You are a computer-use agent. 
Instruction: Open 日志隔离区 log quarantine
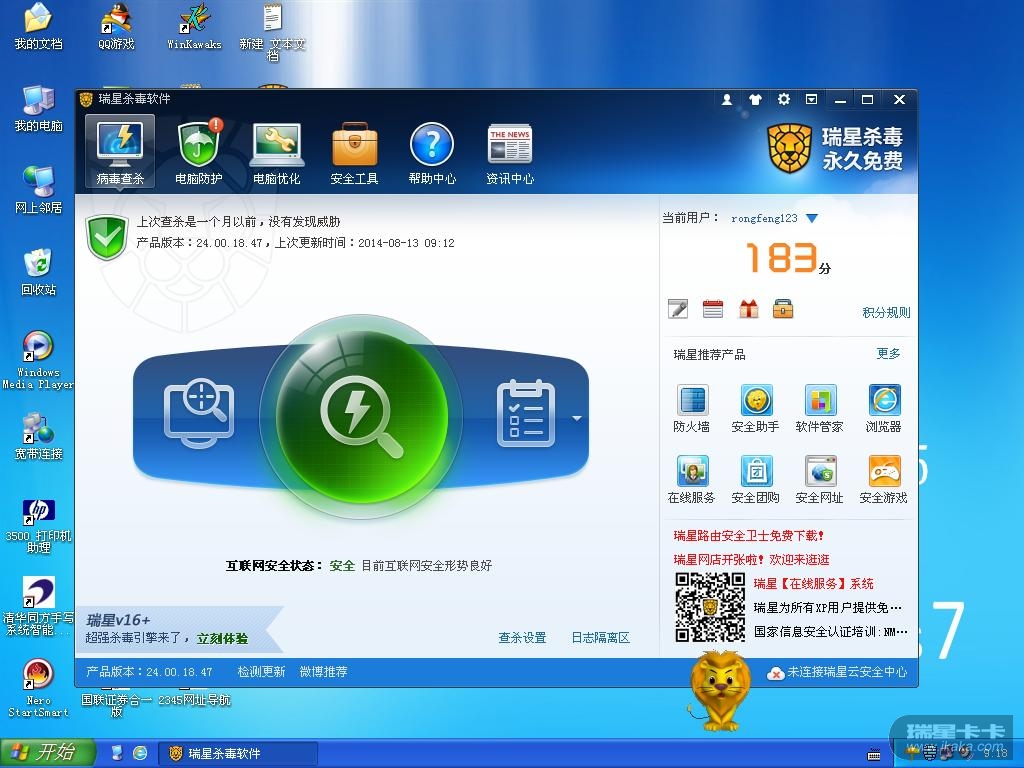[601, 638]
